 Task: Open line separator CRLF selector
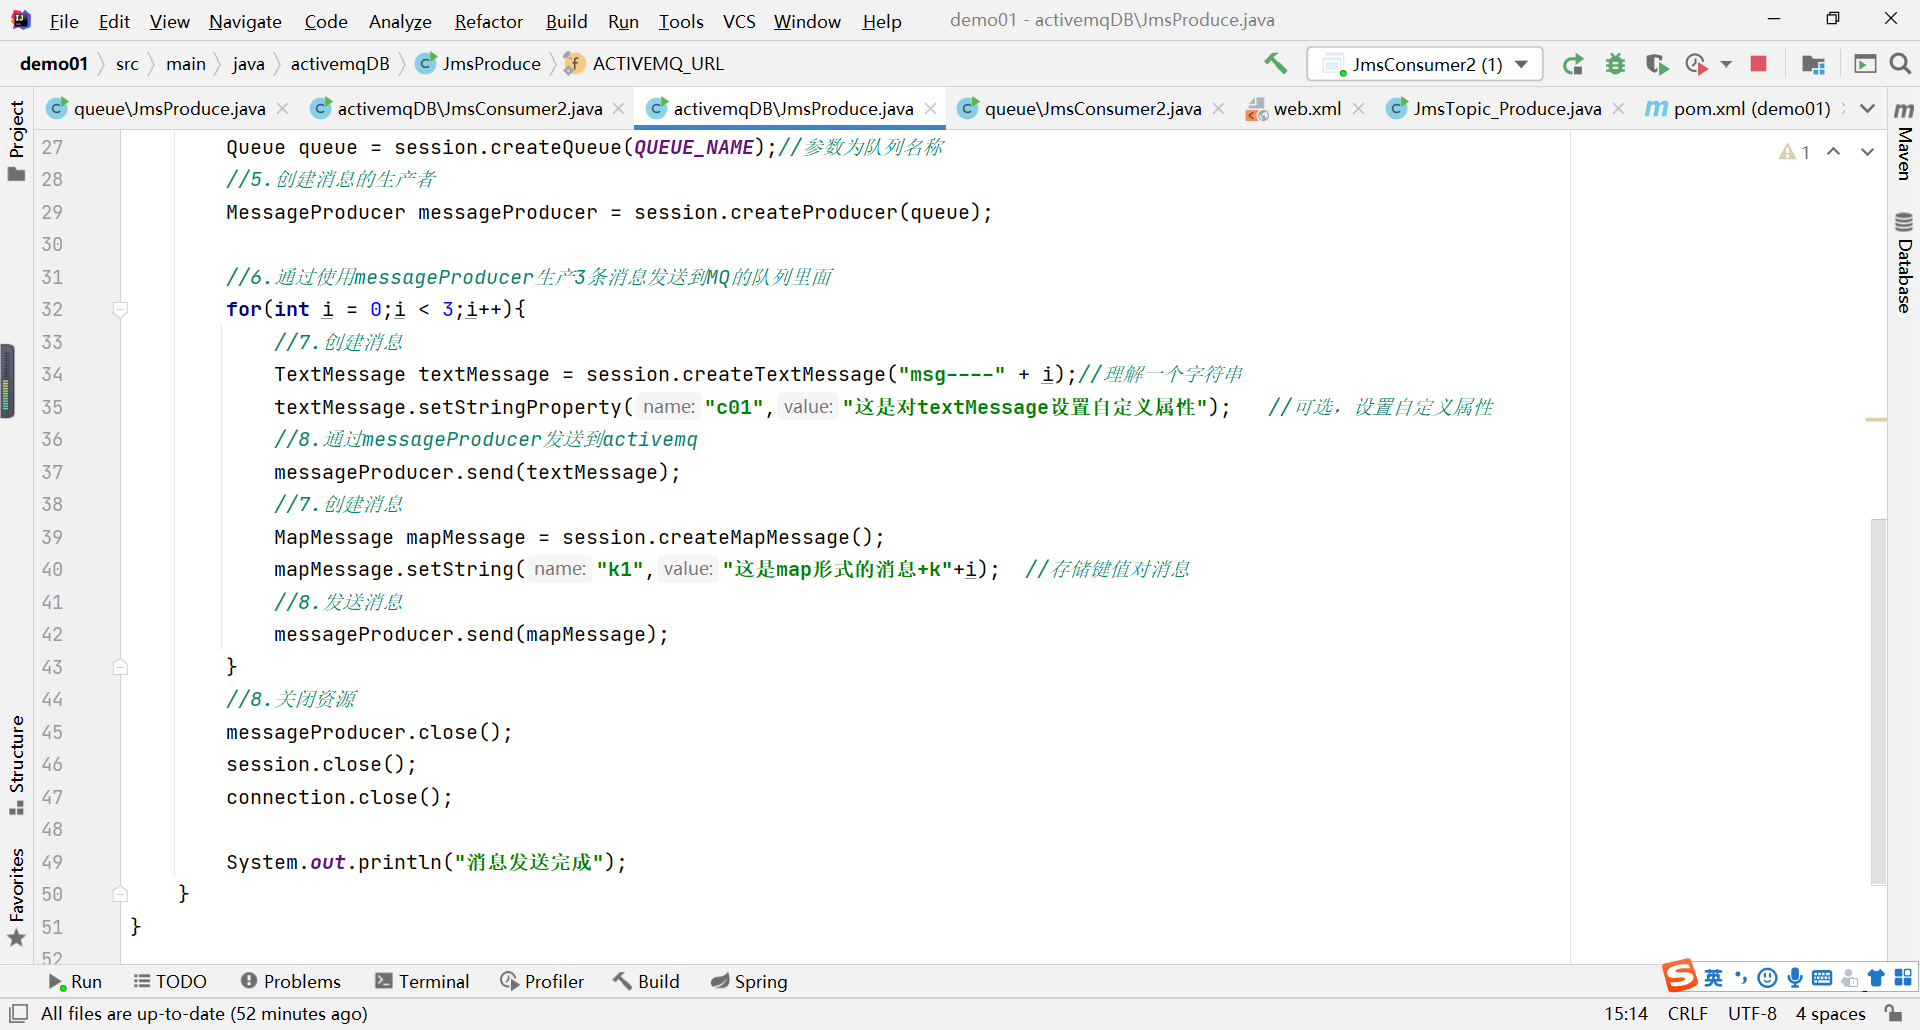tap(1688, 1013)
